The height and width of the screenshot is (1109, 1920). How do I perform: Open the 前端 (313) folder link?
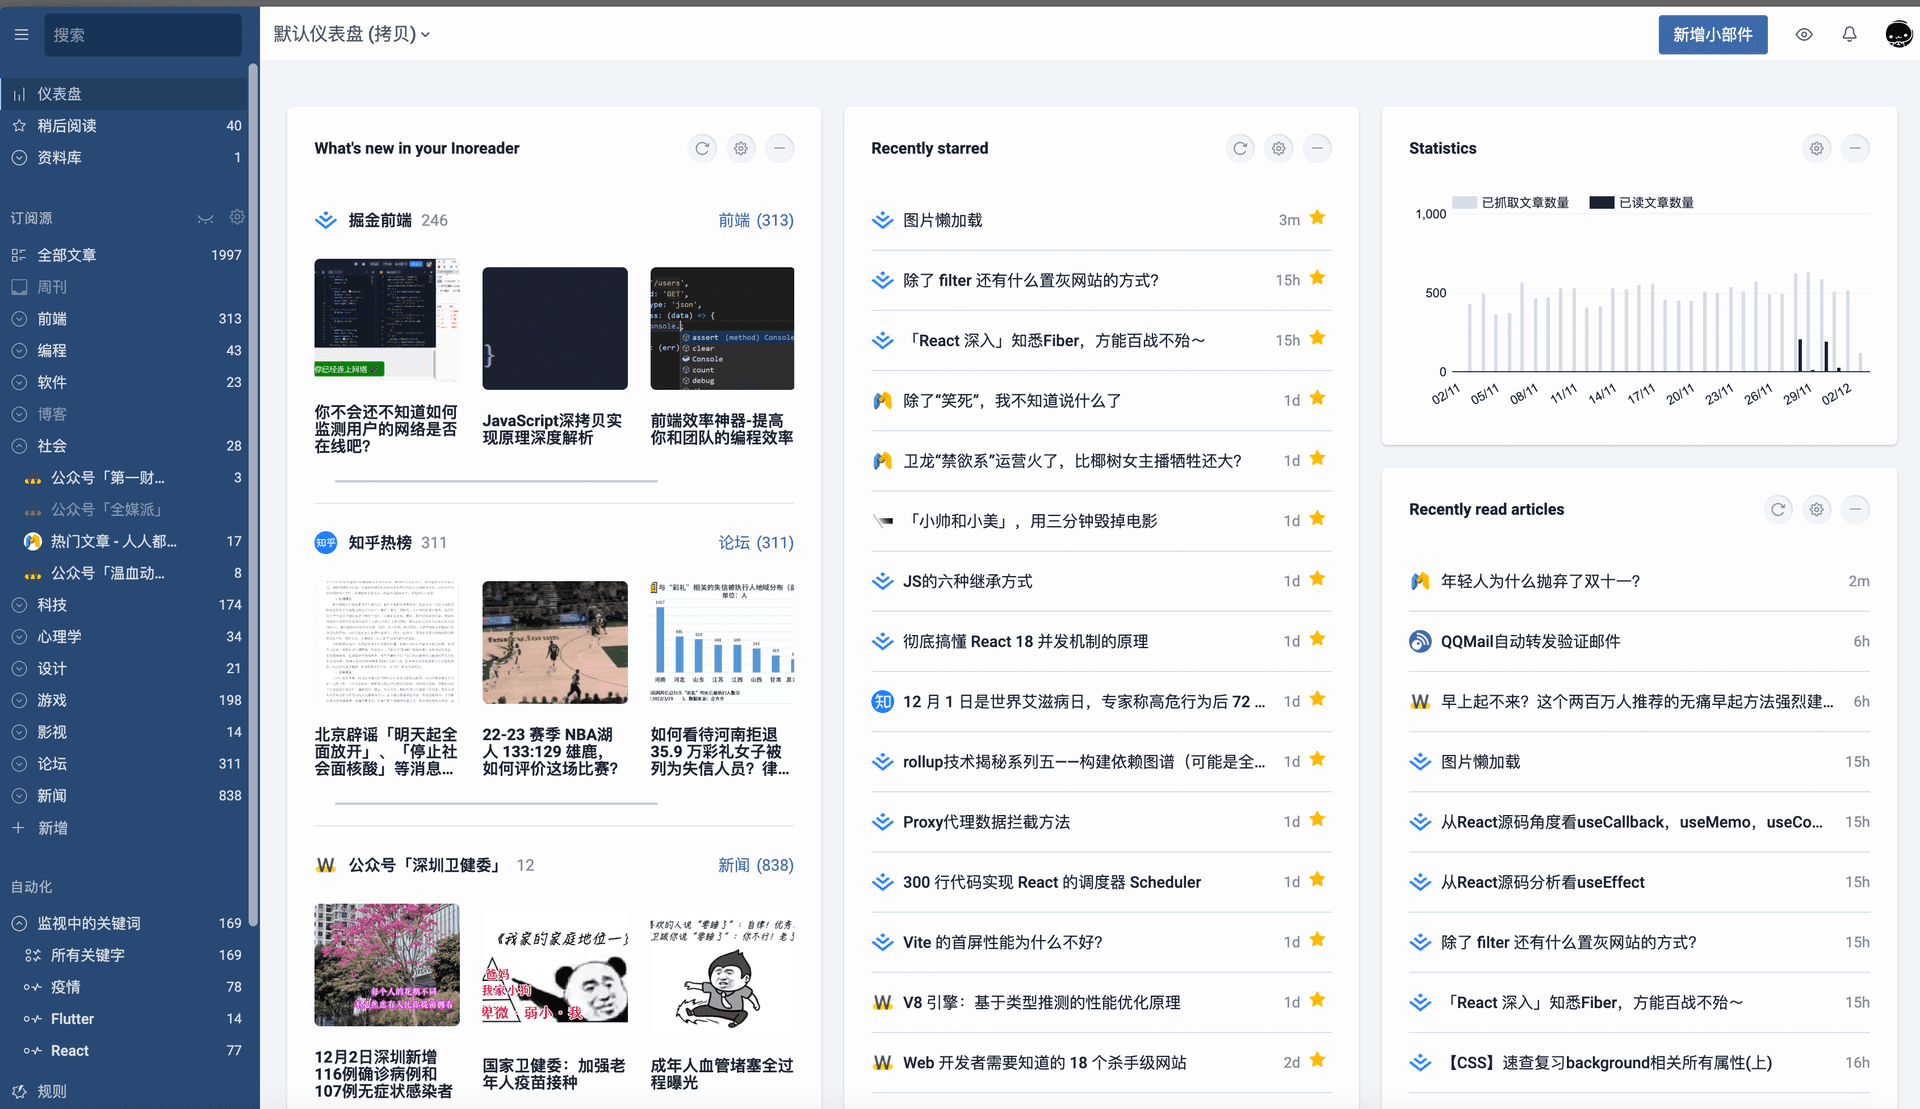(x=756, y=220)
